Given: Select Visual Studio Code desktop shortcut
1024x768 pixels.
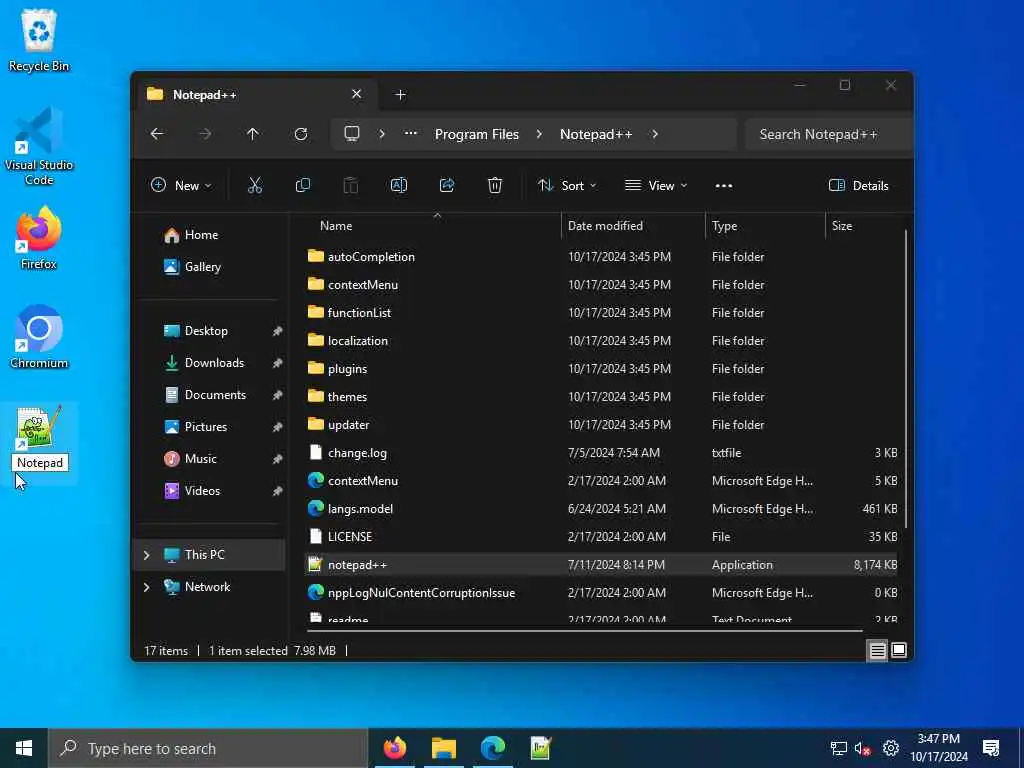Looking at the screenshot, I should click(39, 146).
